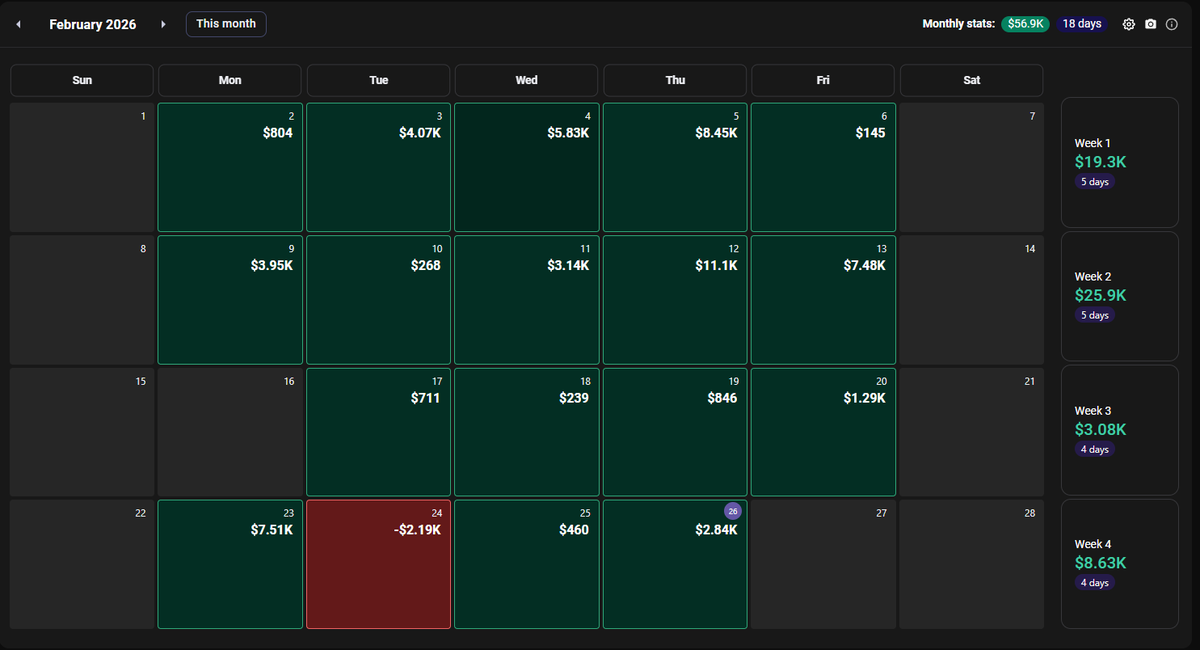Click the Week 4 total $8.63K
The height and width of the screenshot is (650, 1200).
[1101, 563]
